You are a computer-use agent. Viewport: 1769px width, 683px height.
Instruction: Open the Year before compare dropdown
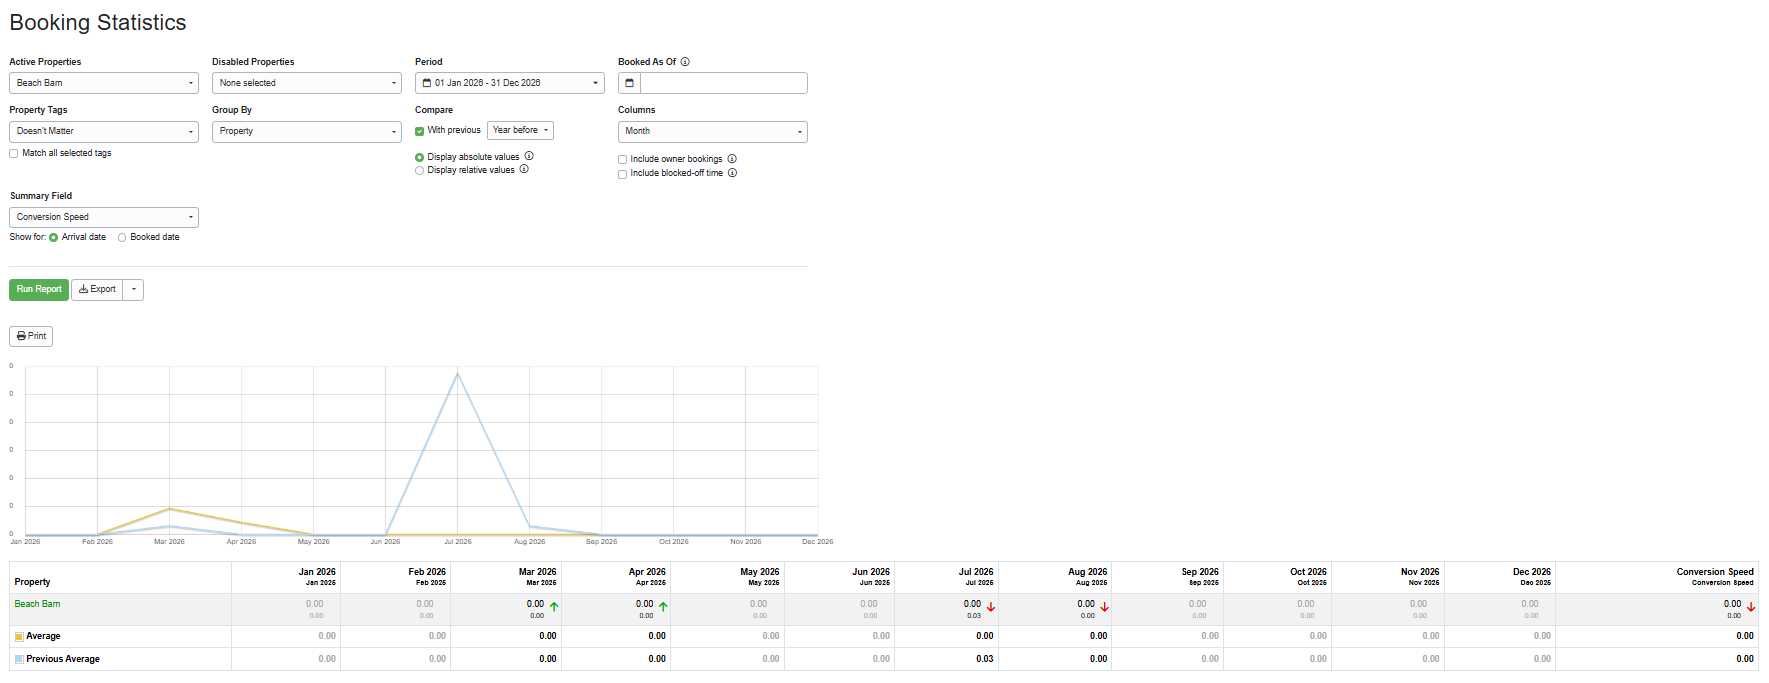520,130
